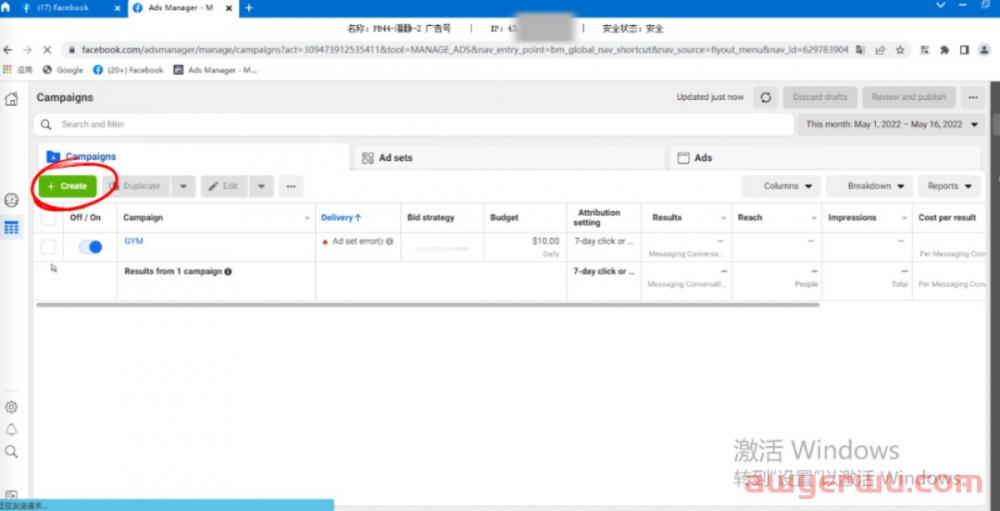
Task: Toggle the browser side panel icon
Action: click(964, 50)
